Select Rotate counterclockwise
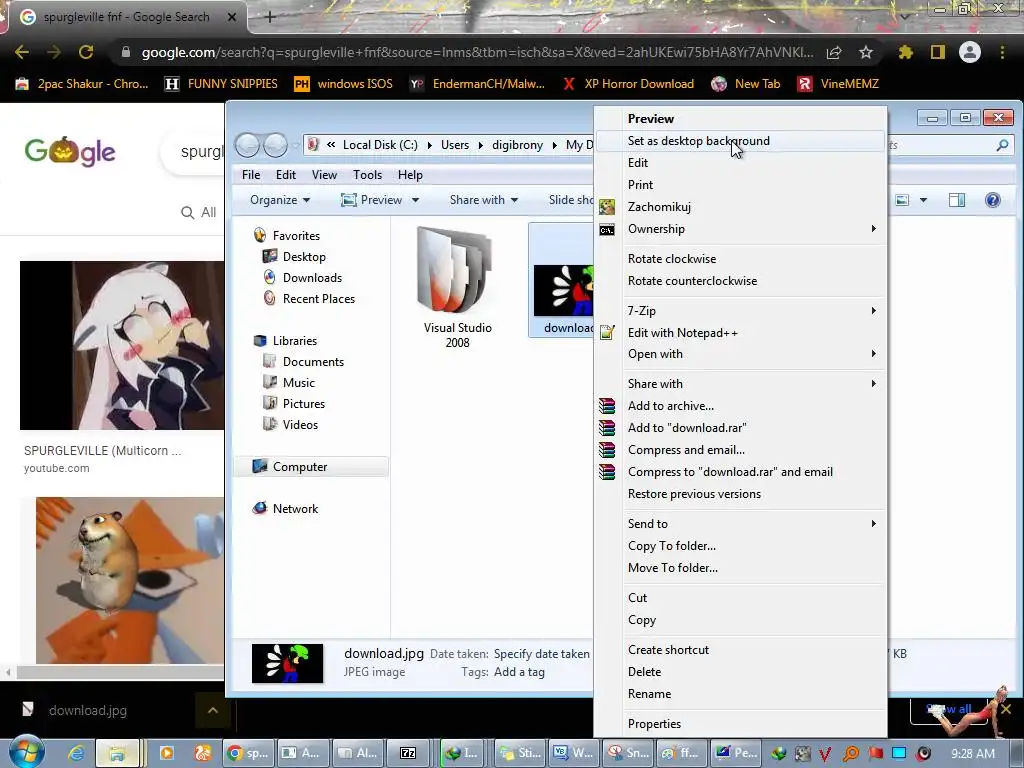1024x768 pixels. point(741,281)
